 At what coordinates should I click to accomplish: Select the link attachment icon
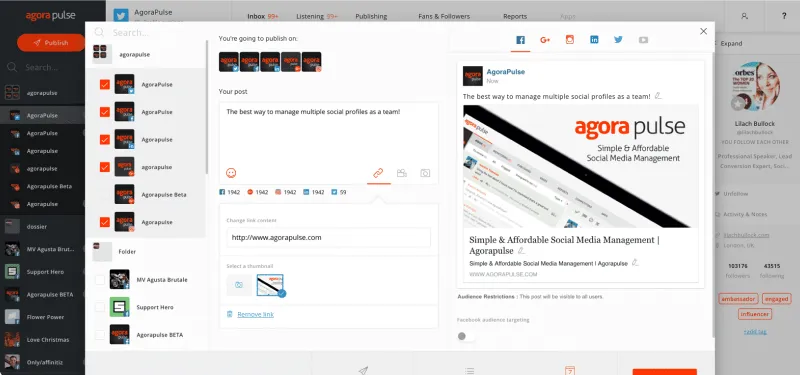pos(378,173)
